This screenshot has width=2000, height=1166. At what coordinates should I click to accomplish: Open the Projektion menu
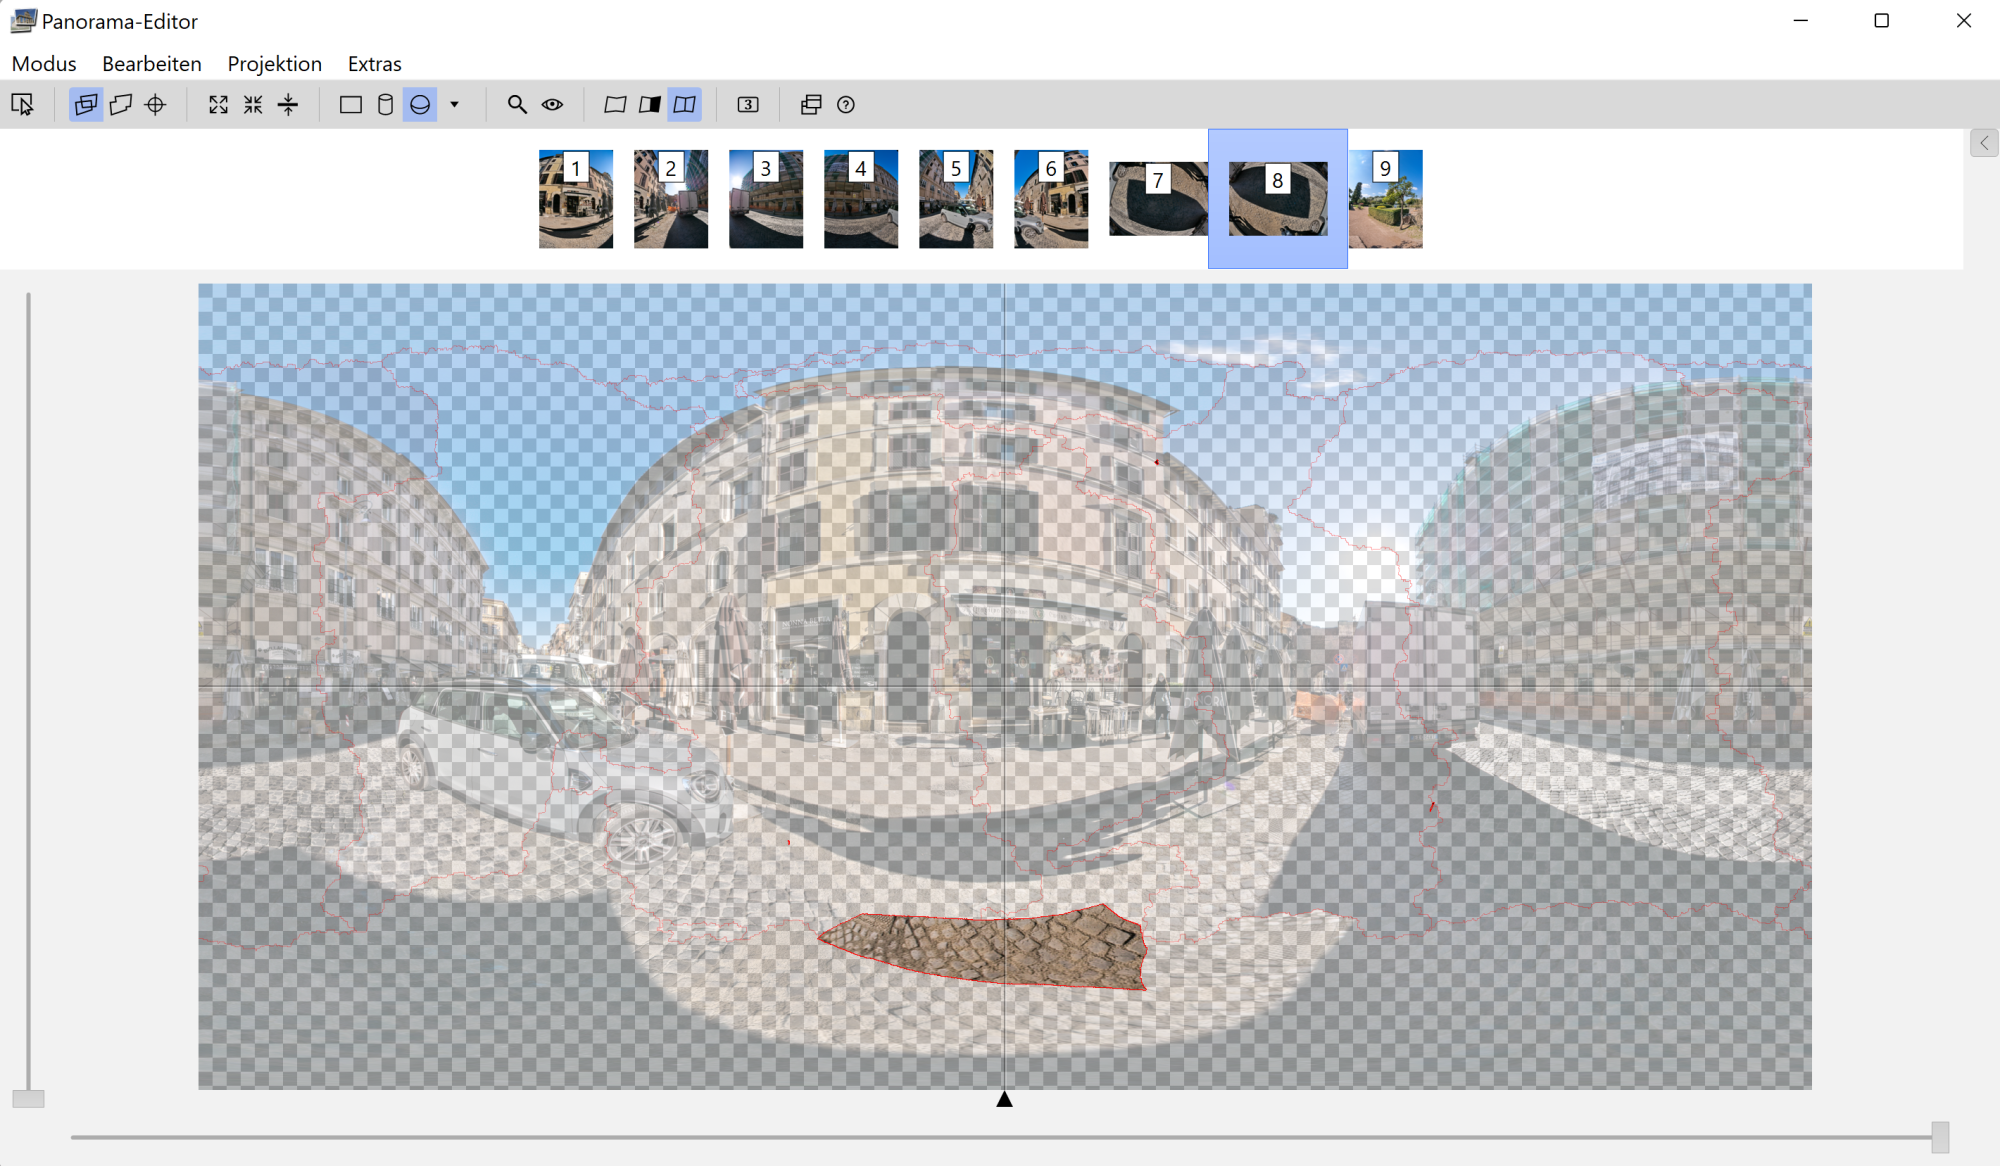274,64
